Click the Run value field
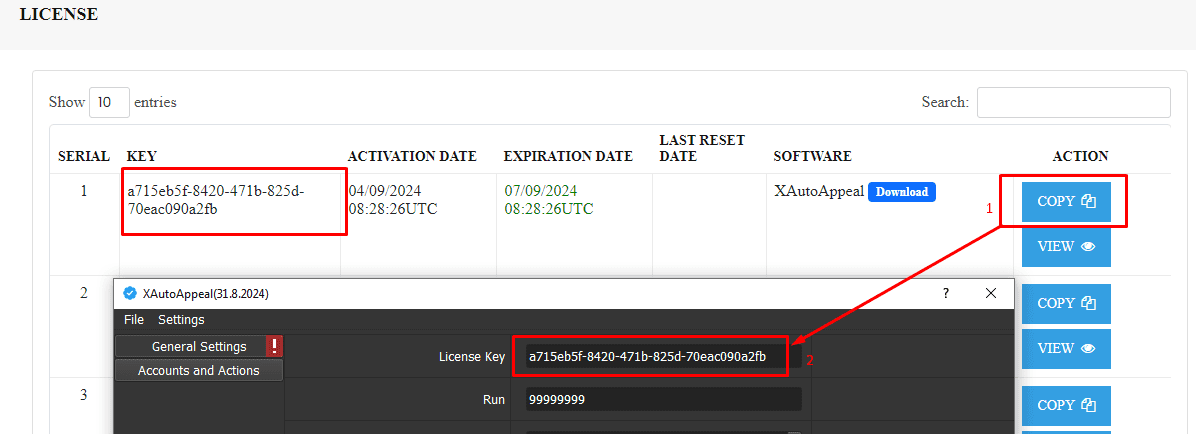 pyautogui.click(x=664, y=400)
